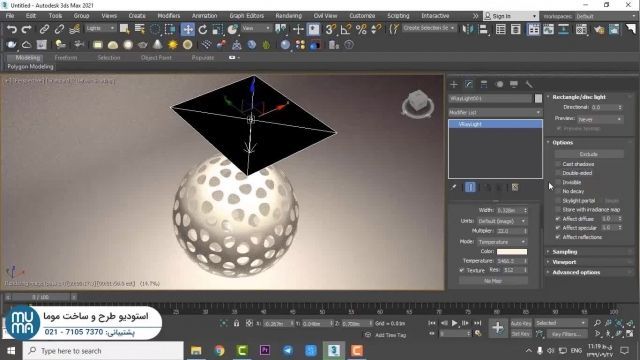640x360 pixels.
Task: Click the teapot render icon in second toolbar
Action: tap(11, 45)
